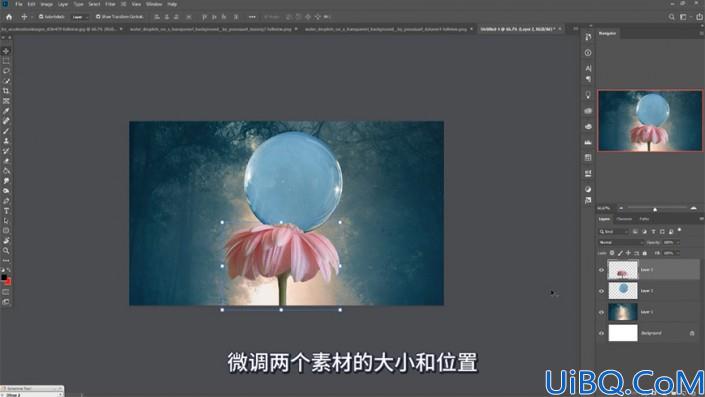The height and width of the screenshot is (397, 705).
Task: Open the Window menu
Action: (154, 4)
